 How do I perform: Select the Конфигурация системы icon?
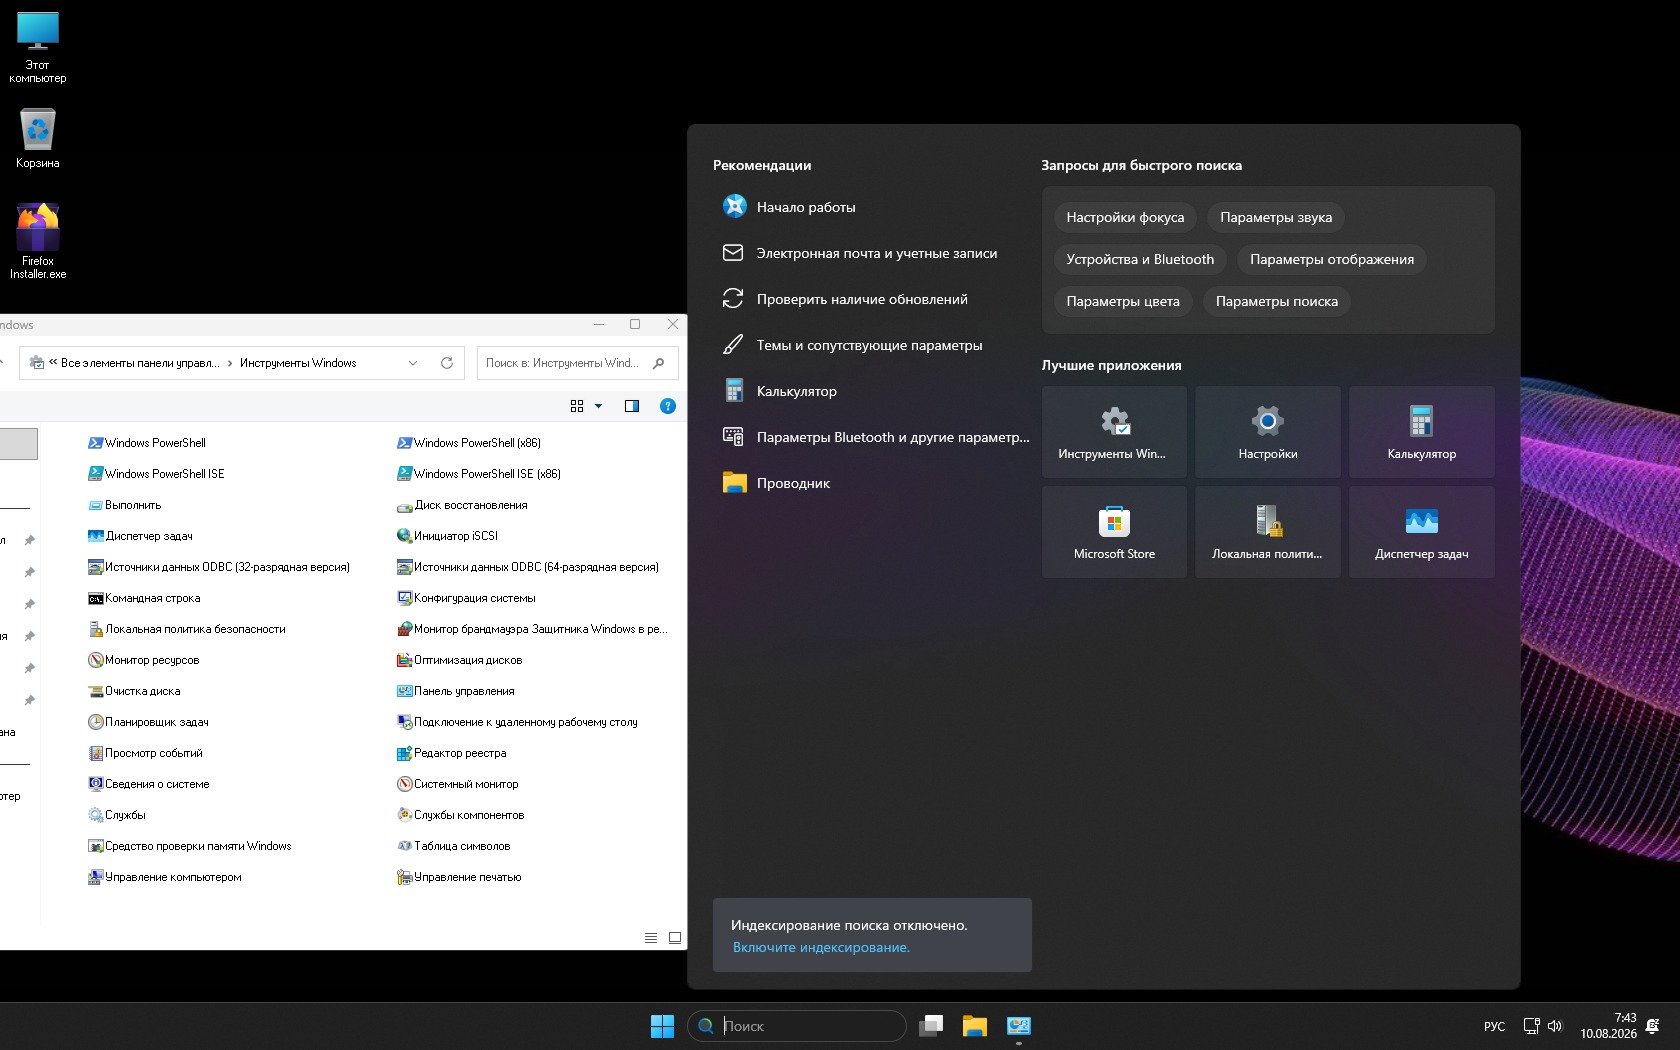click(x=405, y=598)
